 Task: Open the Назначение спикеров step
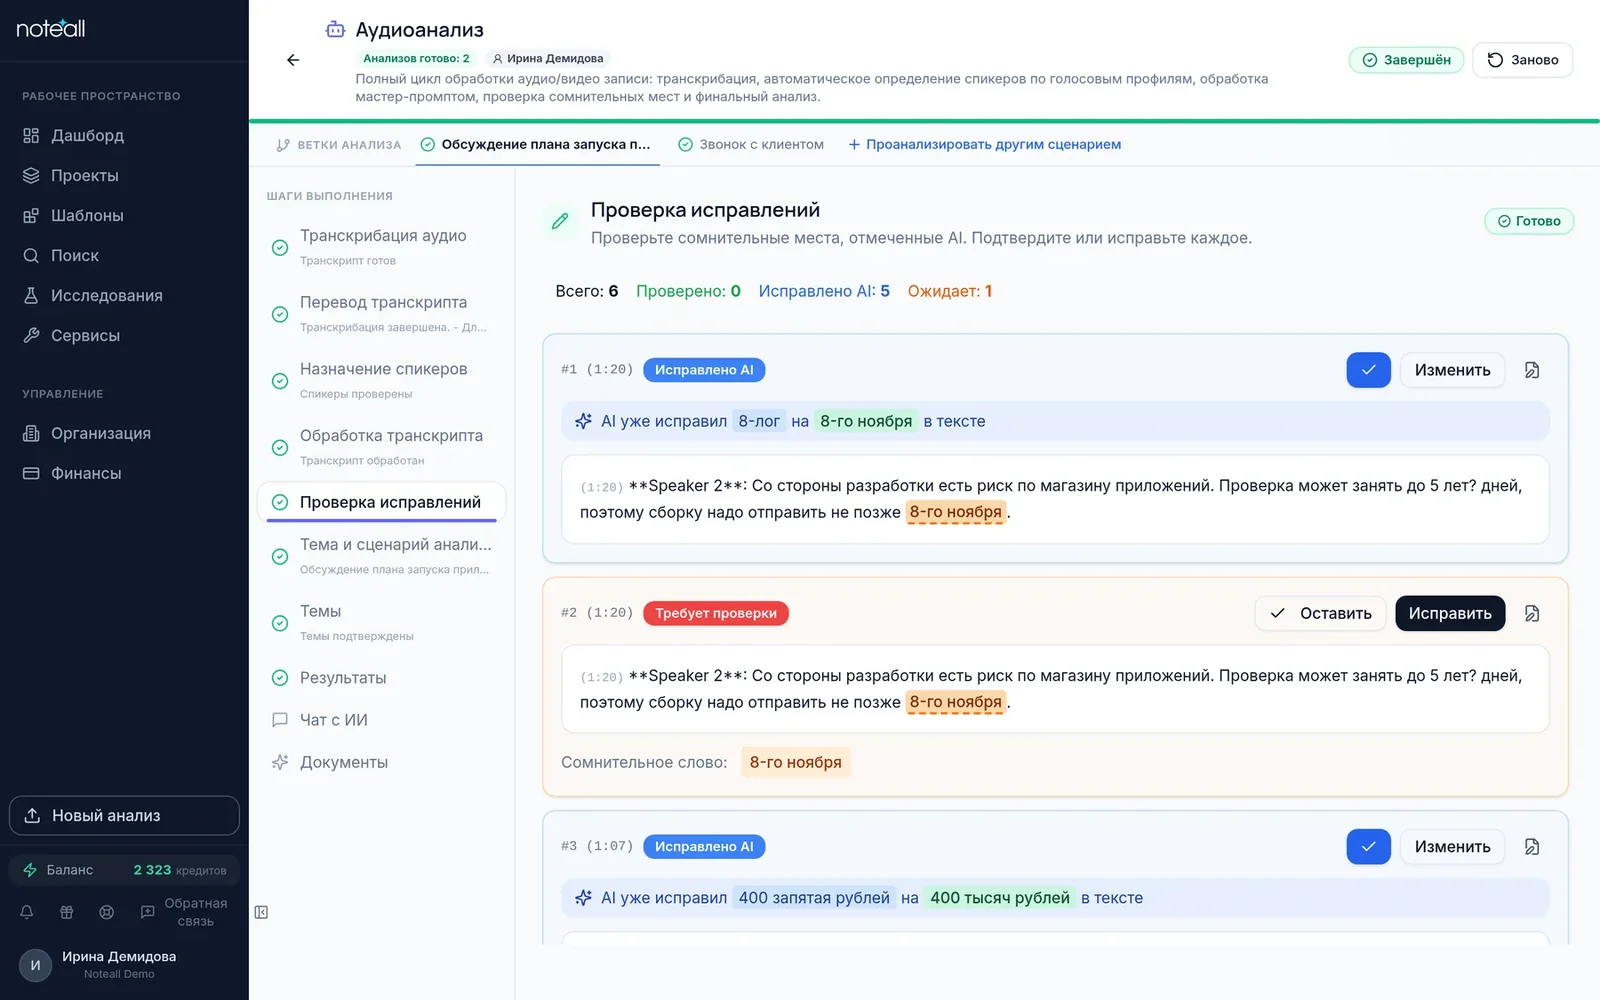382,380
